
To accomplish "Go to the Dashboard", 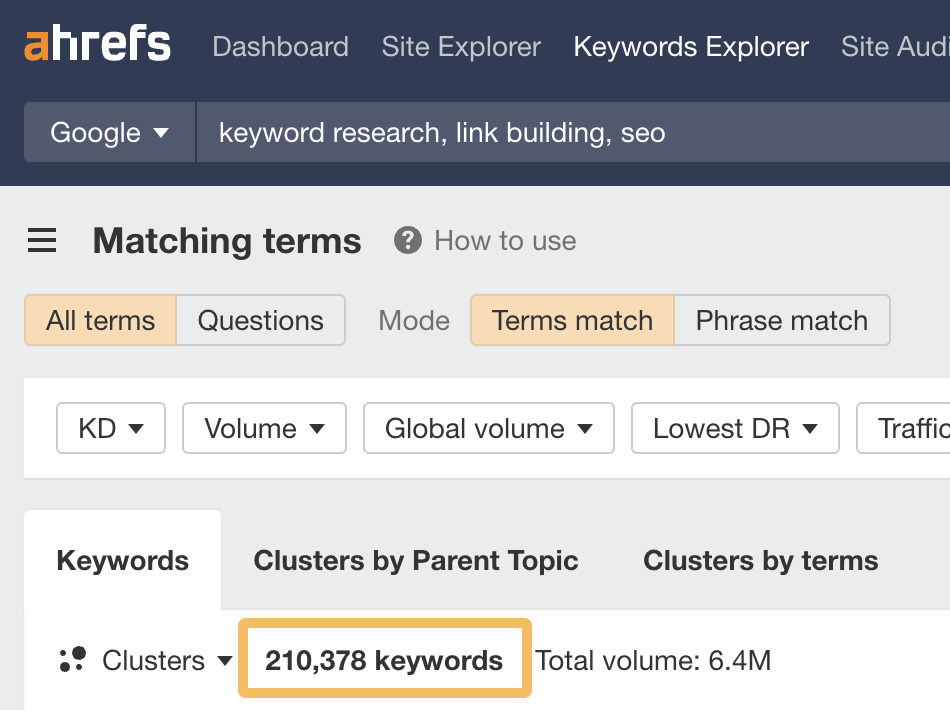I will pyautogui.click(x=280, y=47).
